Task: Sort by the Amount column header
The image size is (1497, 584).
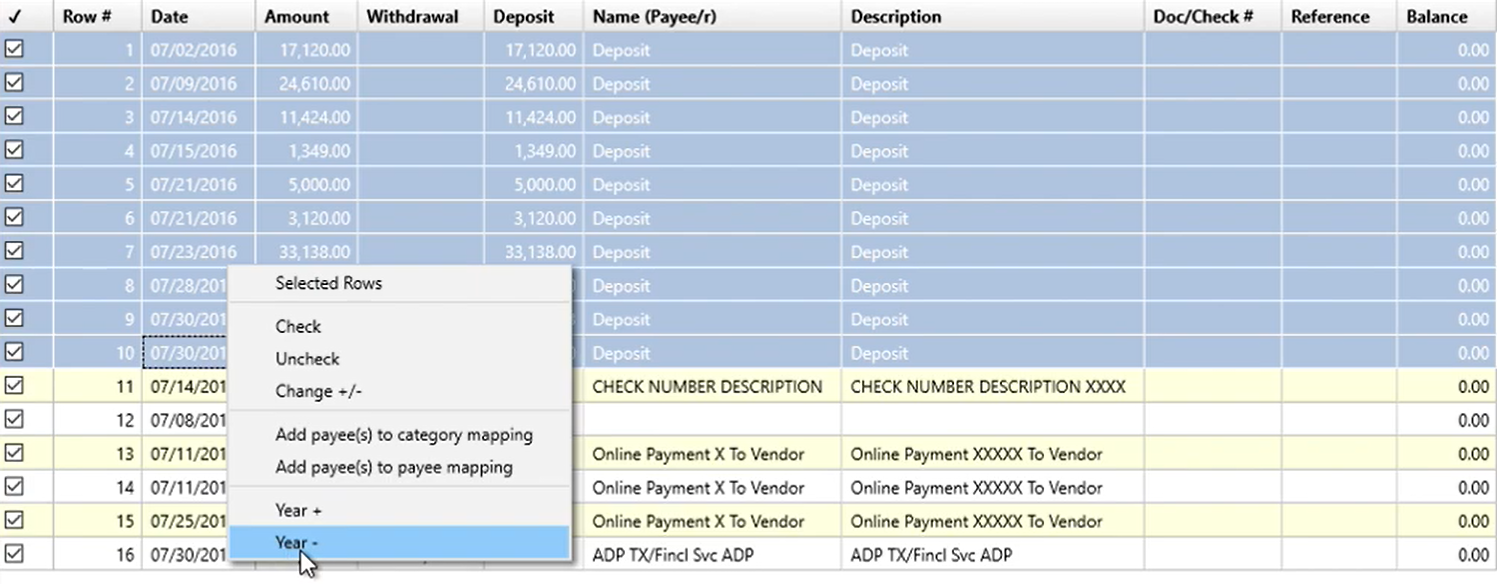Action: (306, 16)
